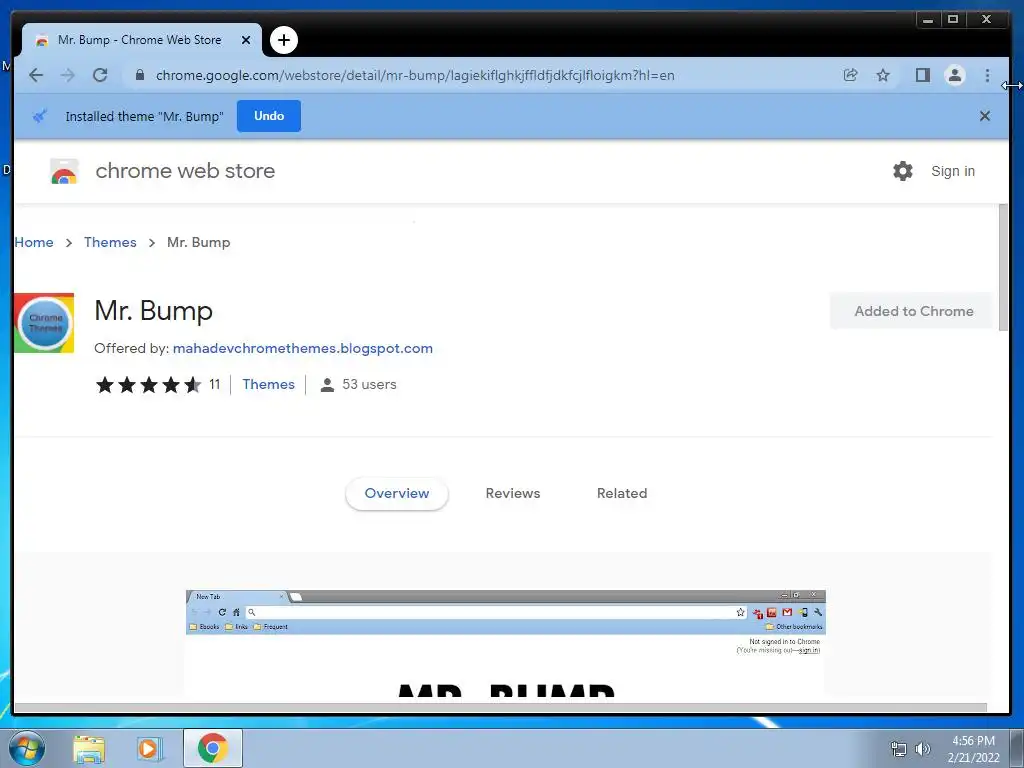1024x768 pixels.
Task: Click the 53 users text
Action: click(369, 384)
